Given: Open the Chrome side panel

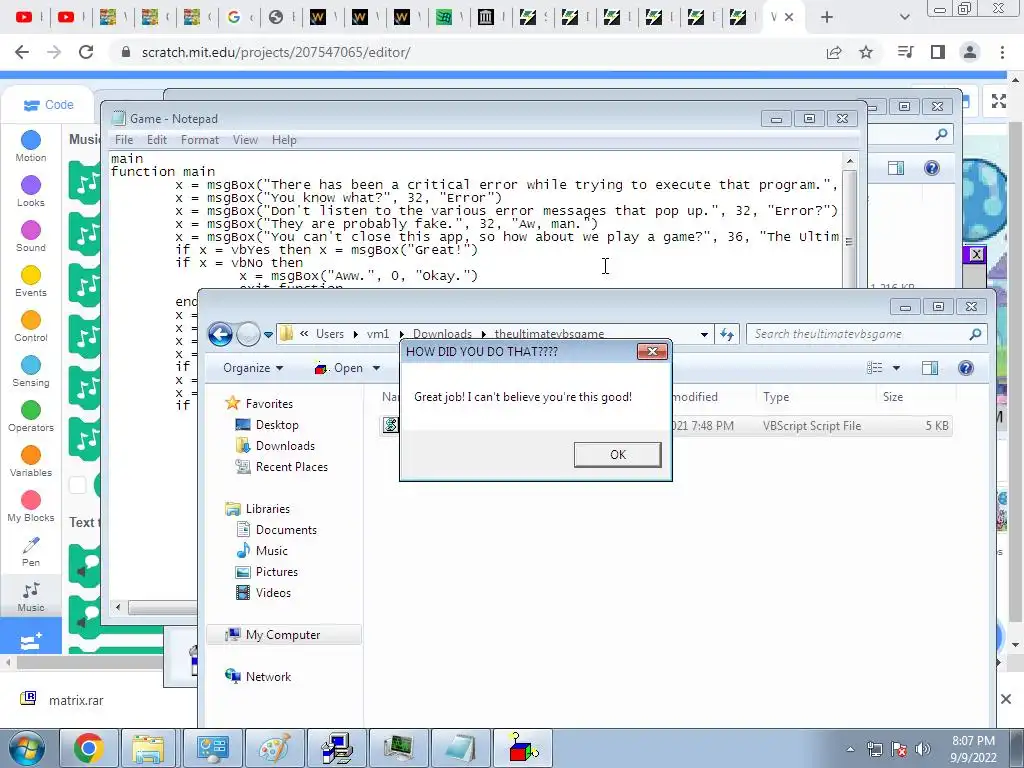Looking at the screenshot, I should tap(938, 52).
